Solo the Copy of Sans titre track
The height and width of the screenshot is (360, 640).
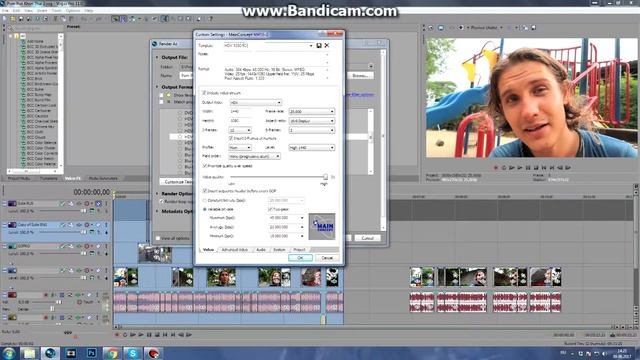click(106, 225)
